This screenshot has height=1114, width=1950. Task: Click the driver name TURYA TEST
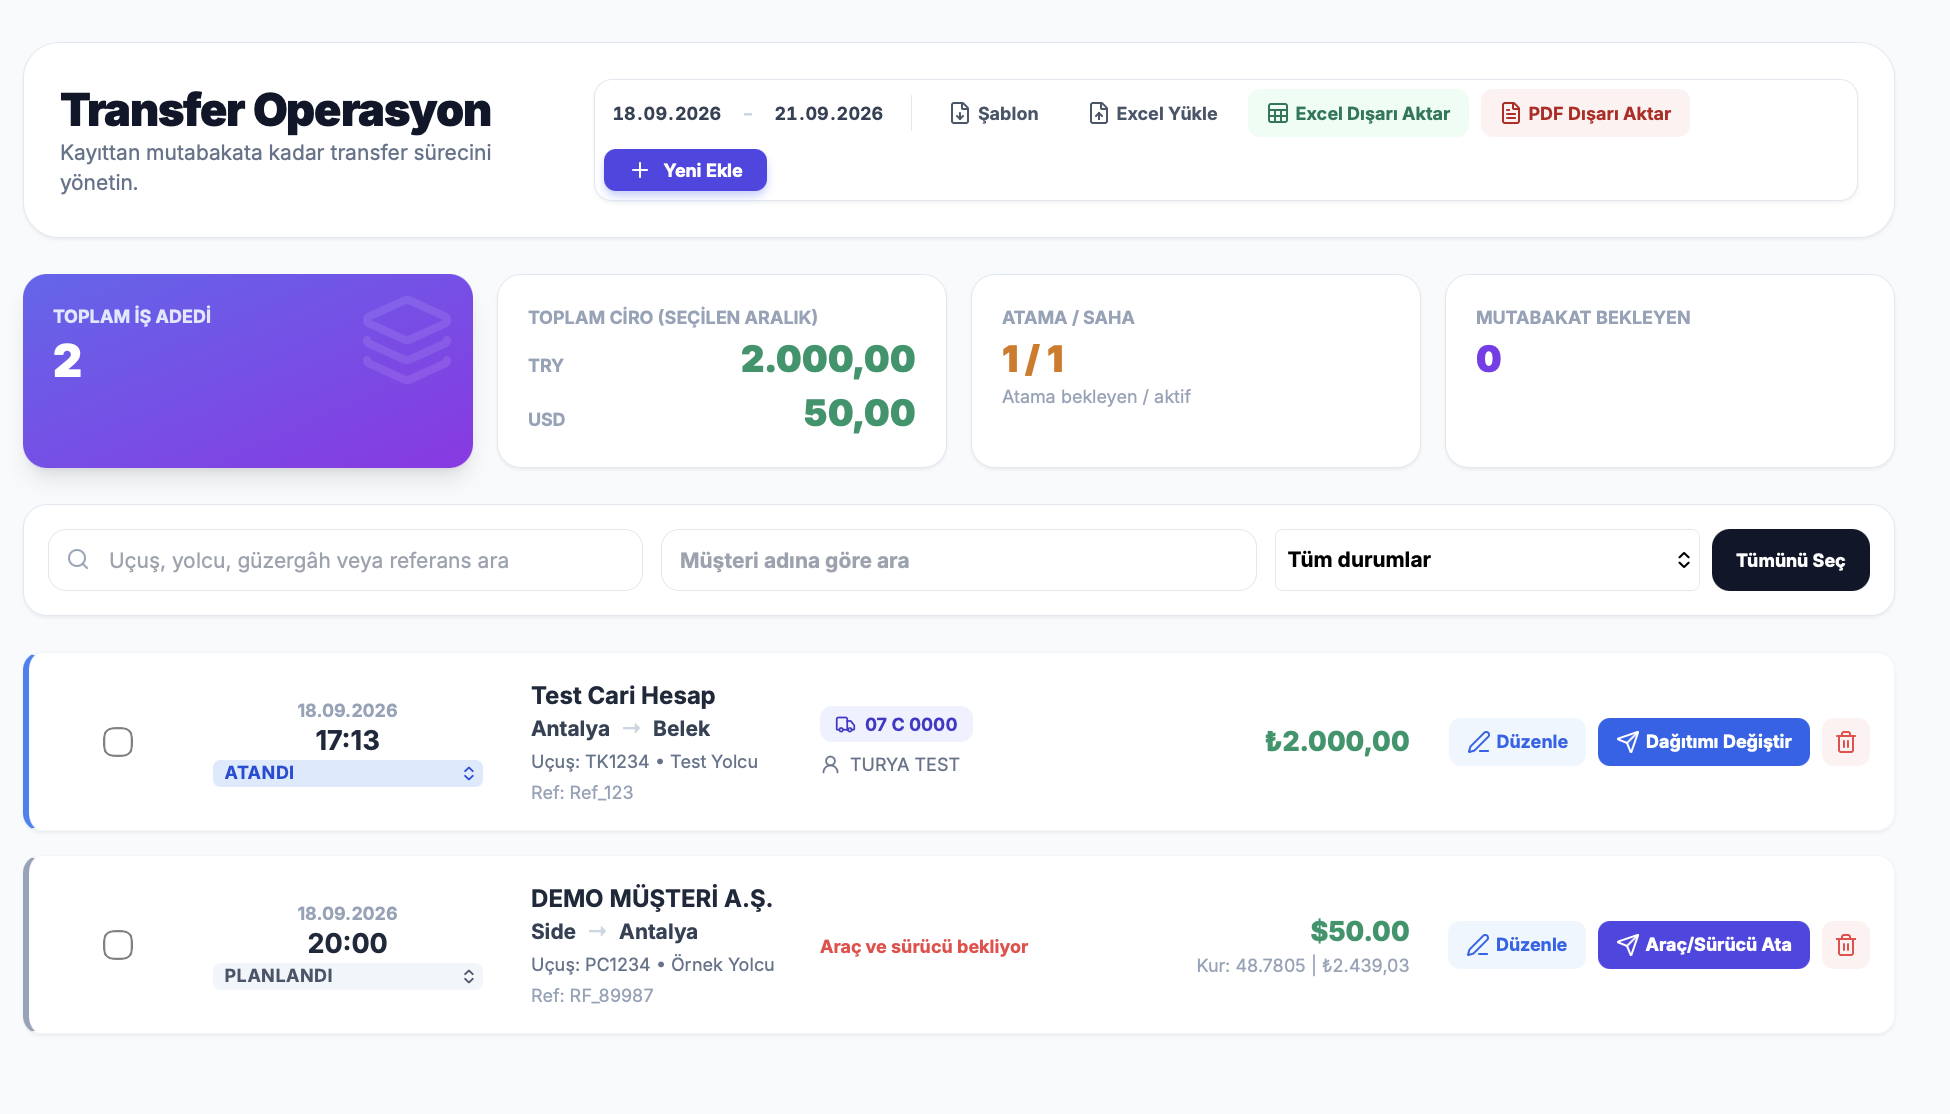point(904,765)
